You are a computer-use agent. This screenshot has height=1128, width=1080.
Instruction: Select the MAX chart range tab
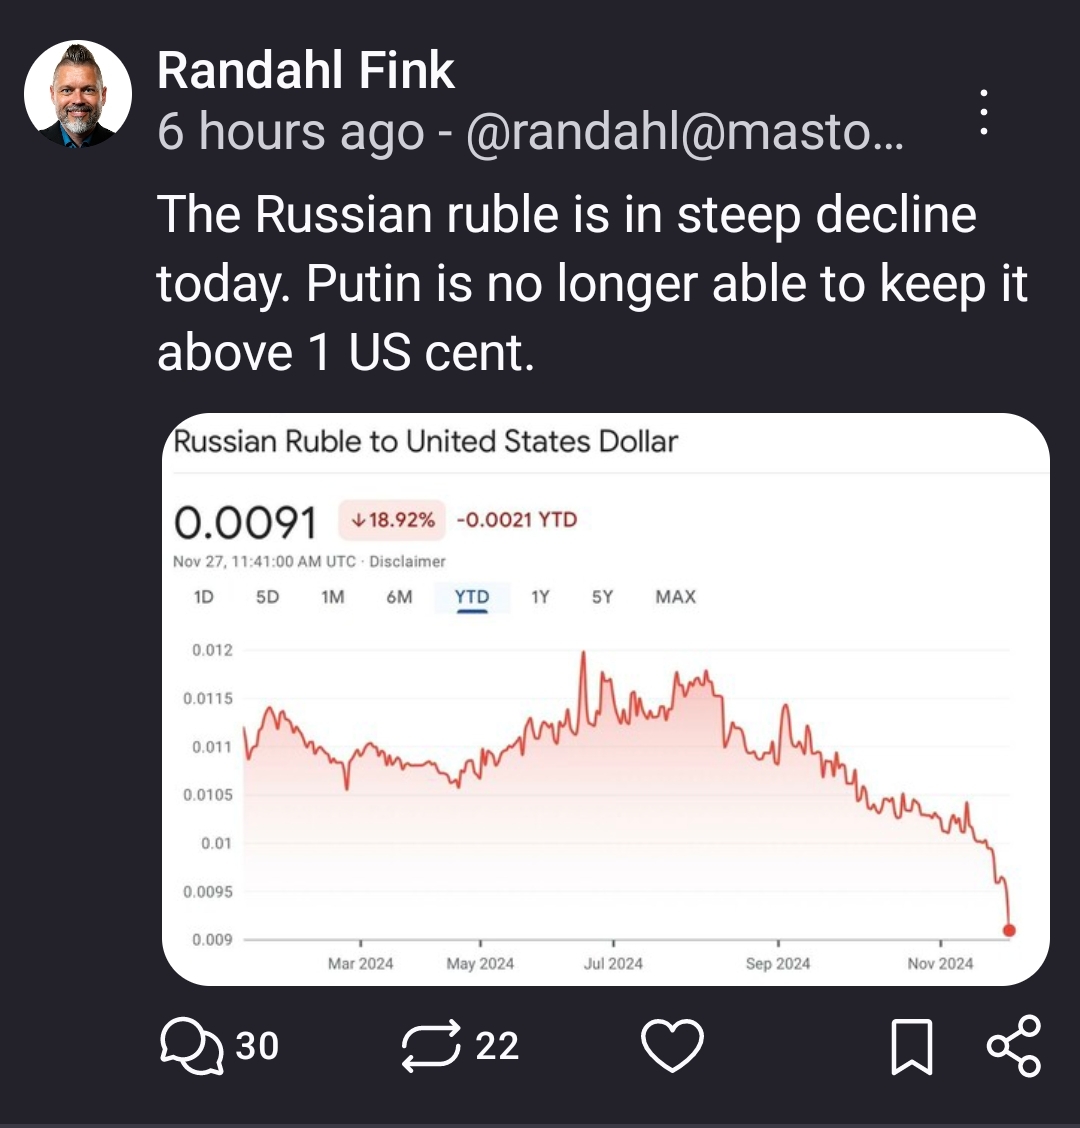[675, 597]
